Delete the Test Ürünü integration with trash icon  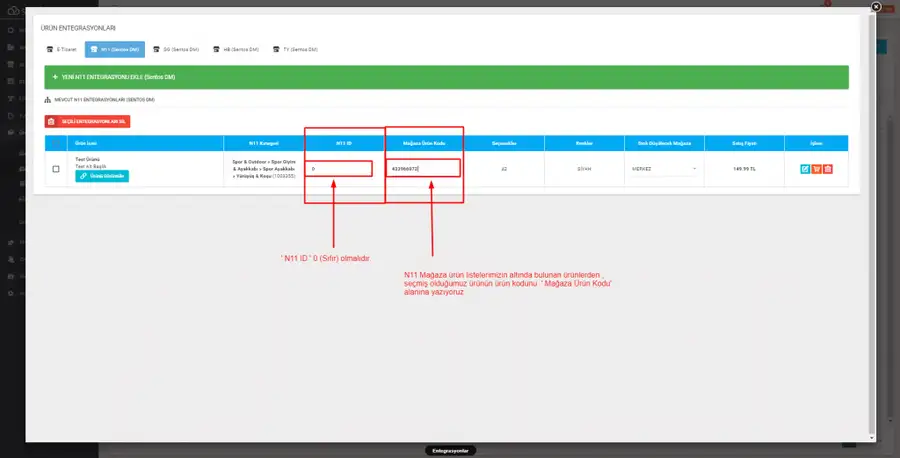828,169
